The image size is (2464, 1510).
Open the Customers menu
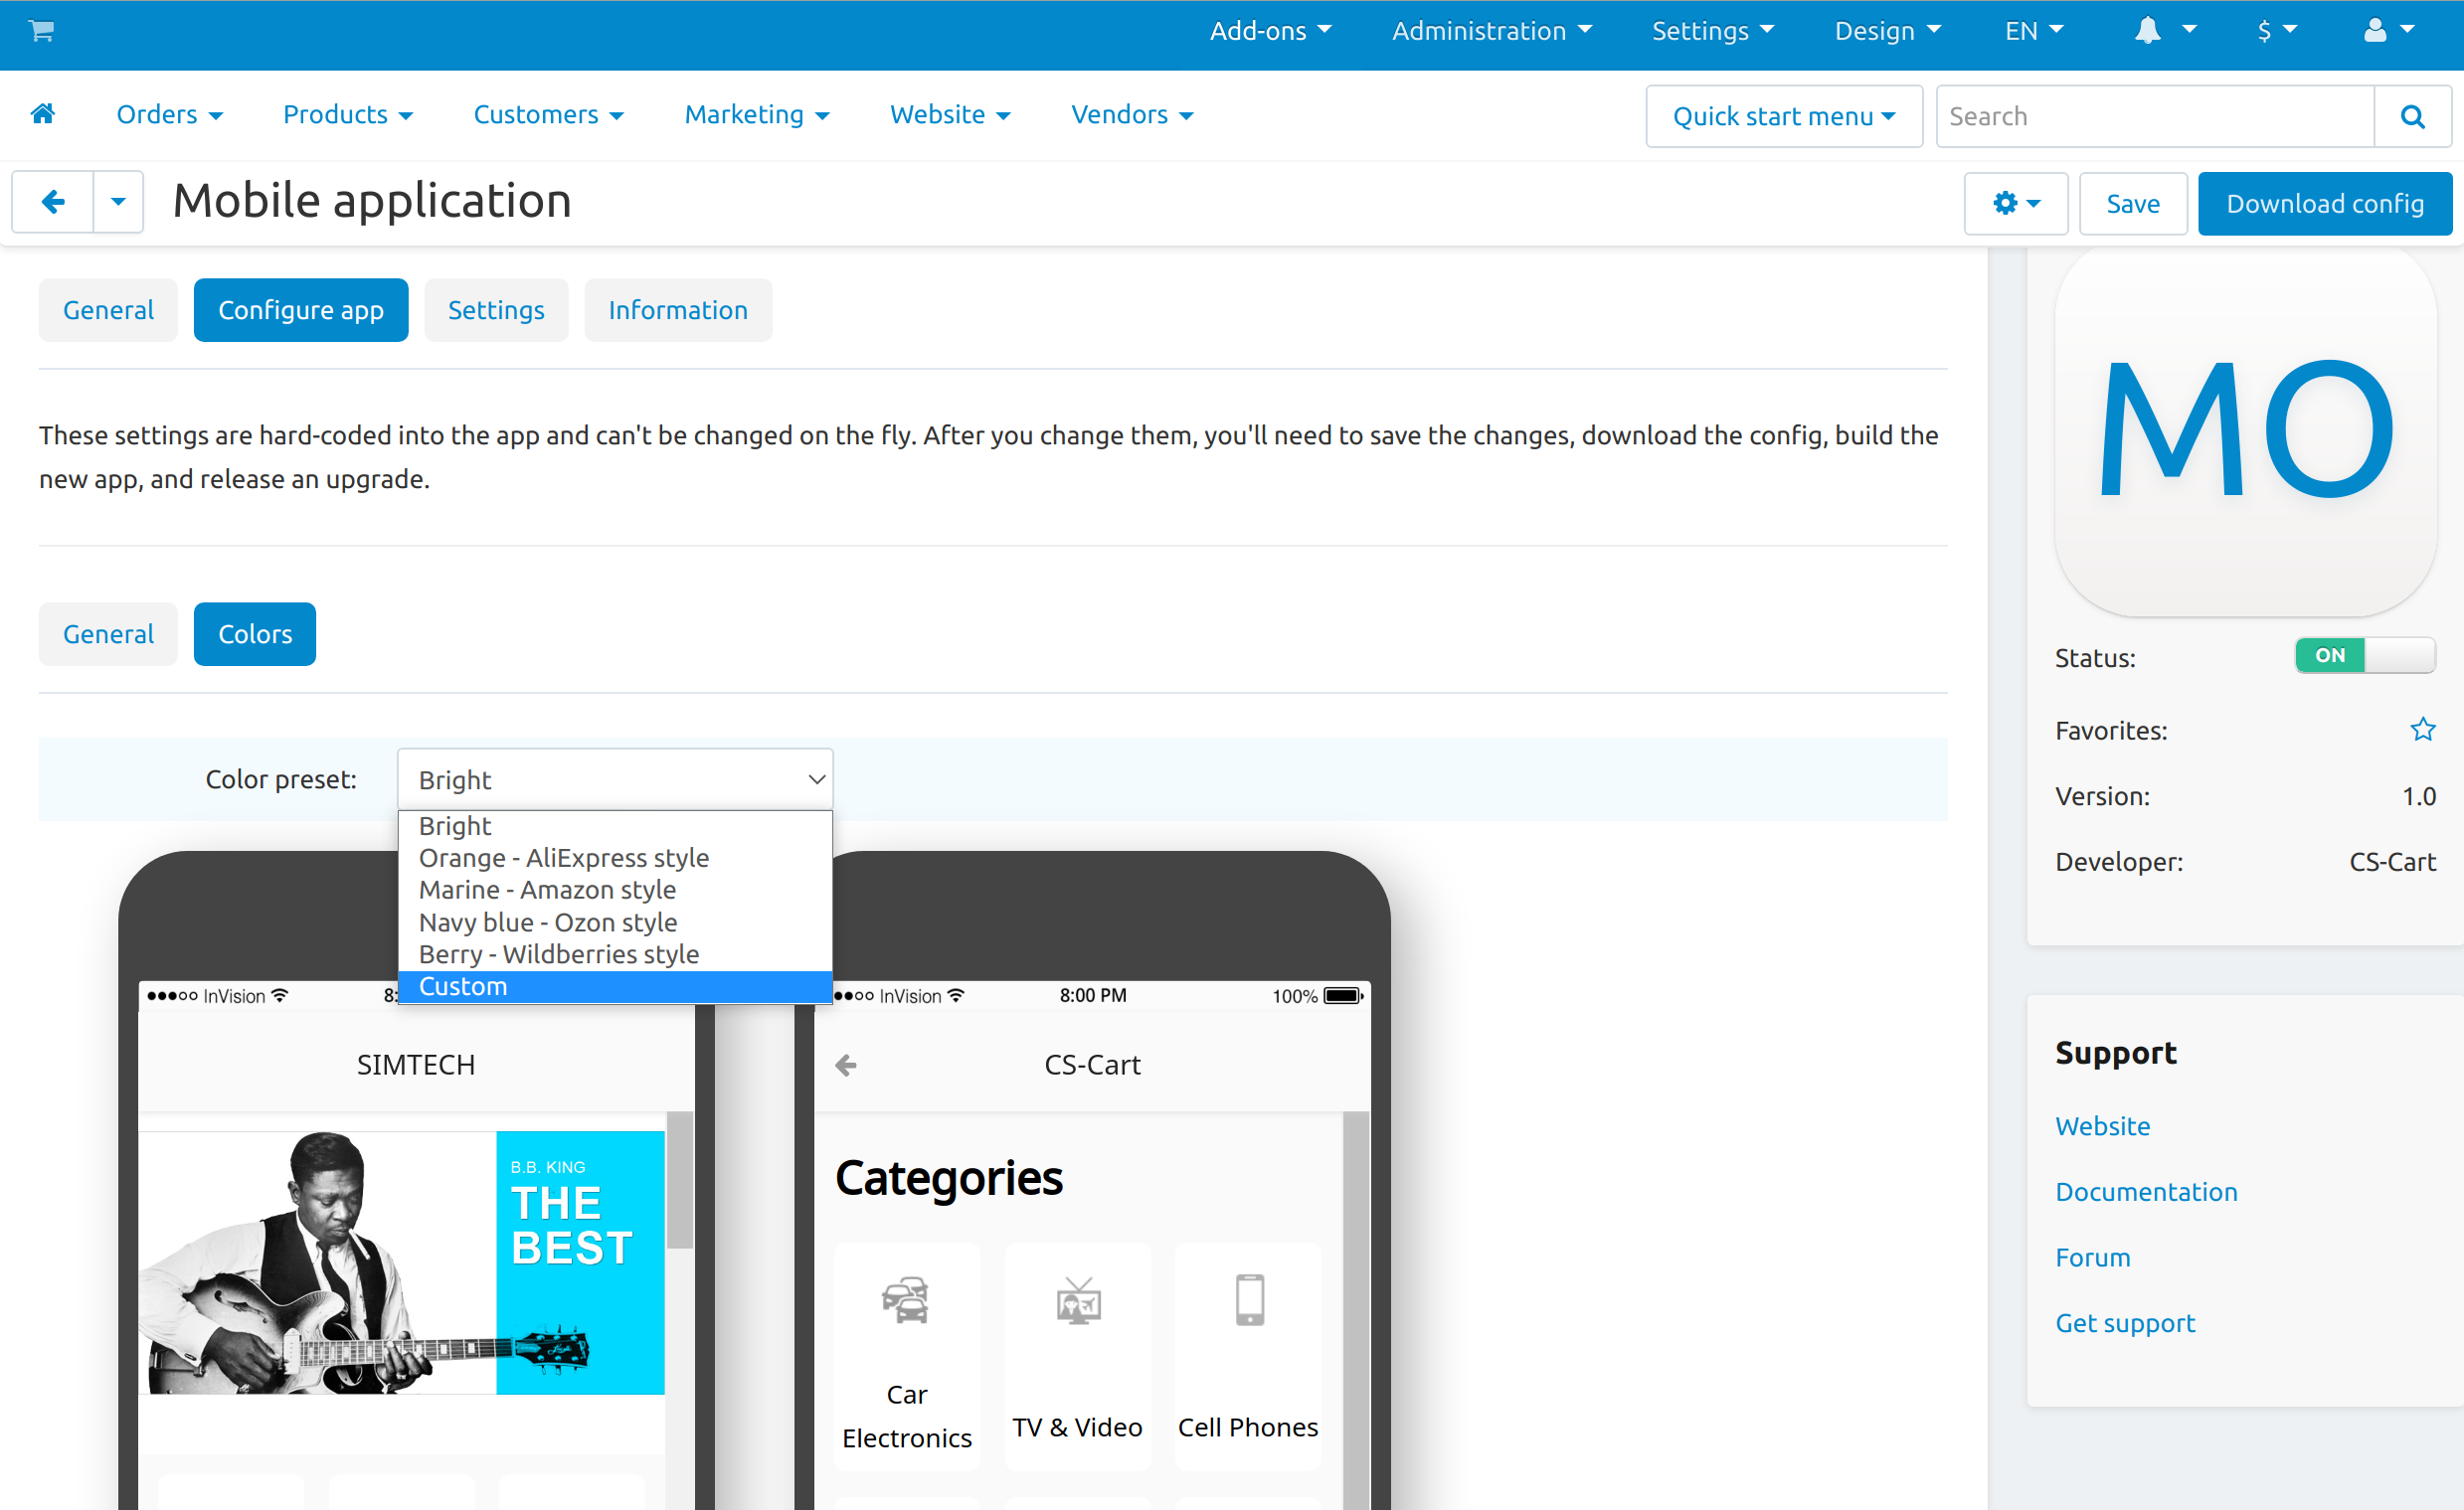coord(548,115)
